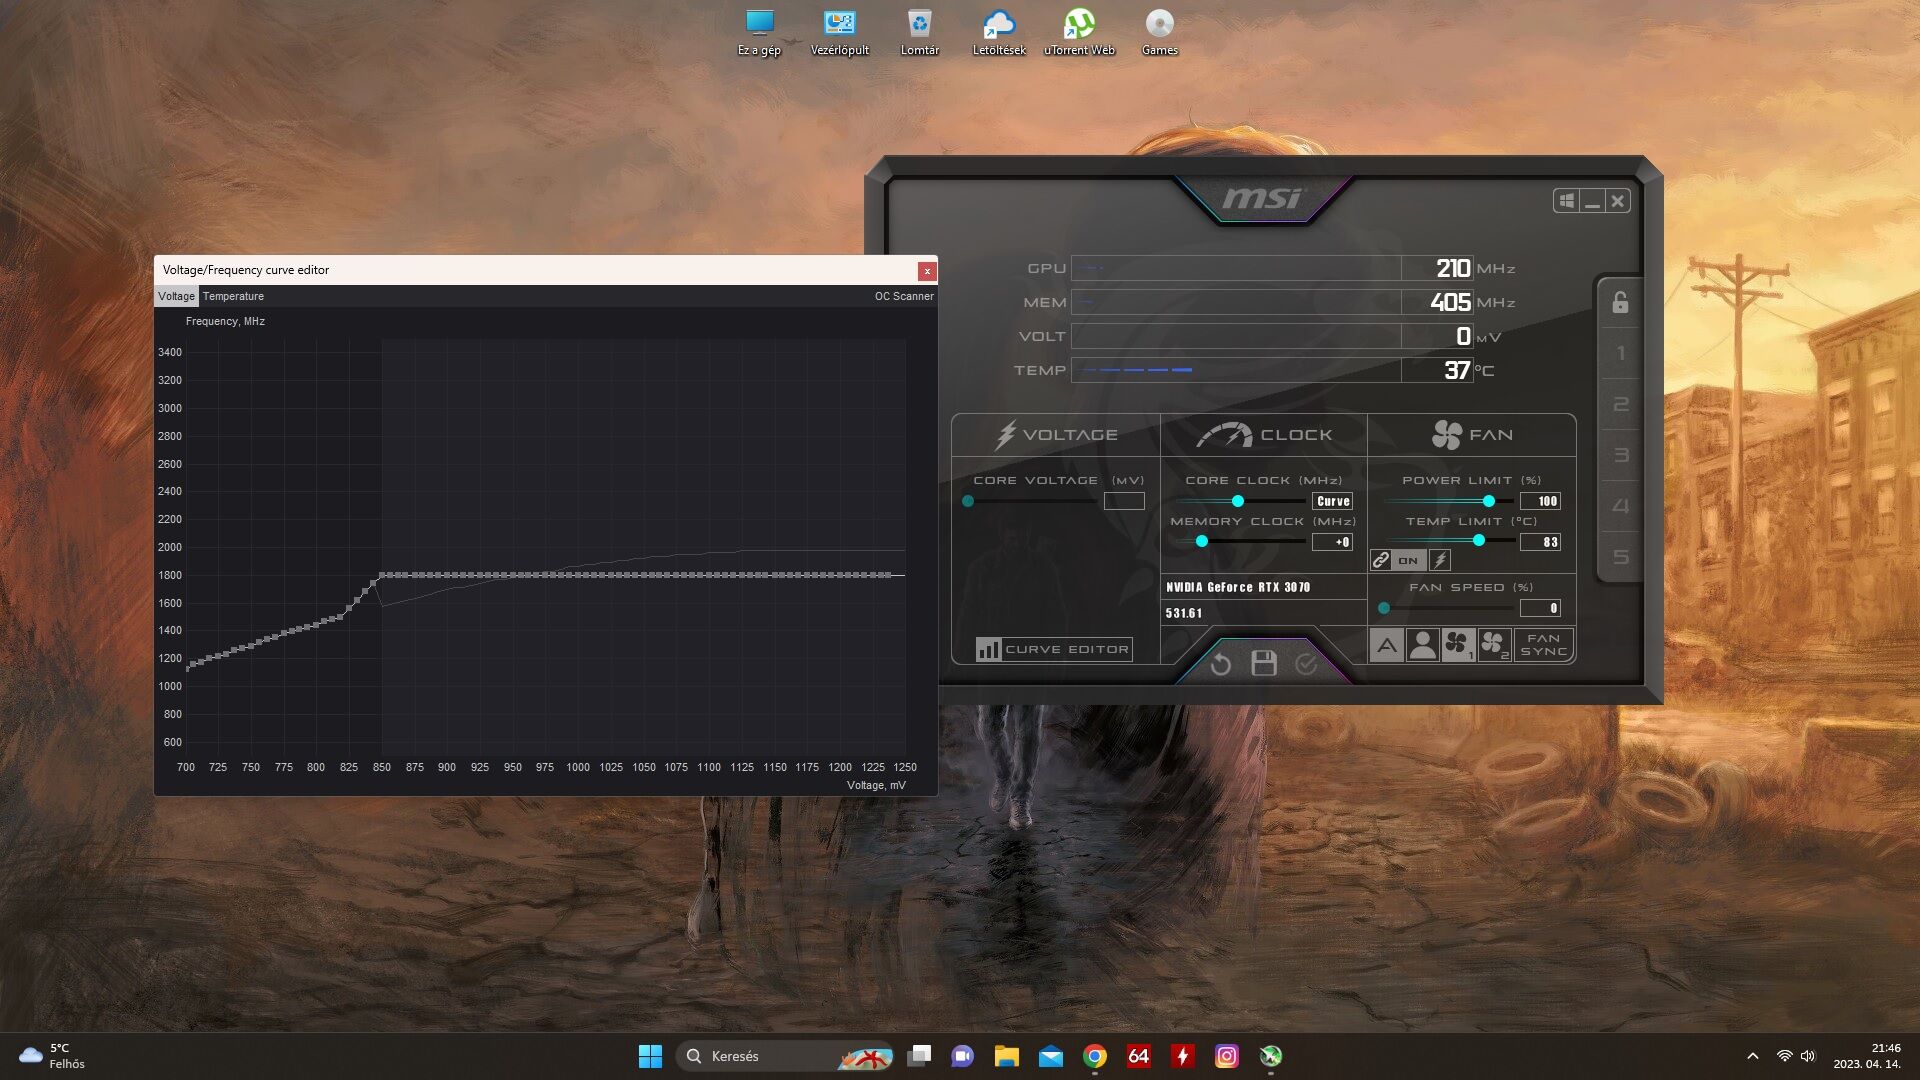The width and height of the screenshot is (1920, 1080).
Task: Select profile slot 4 in Afterburner
Action: (1620, 506)
